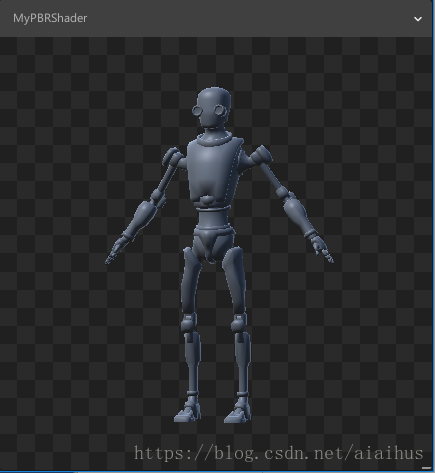Collapse the MyPBRShader preview chevron
Viewport: 435px width, 473px height.
click(418, 19)
